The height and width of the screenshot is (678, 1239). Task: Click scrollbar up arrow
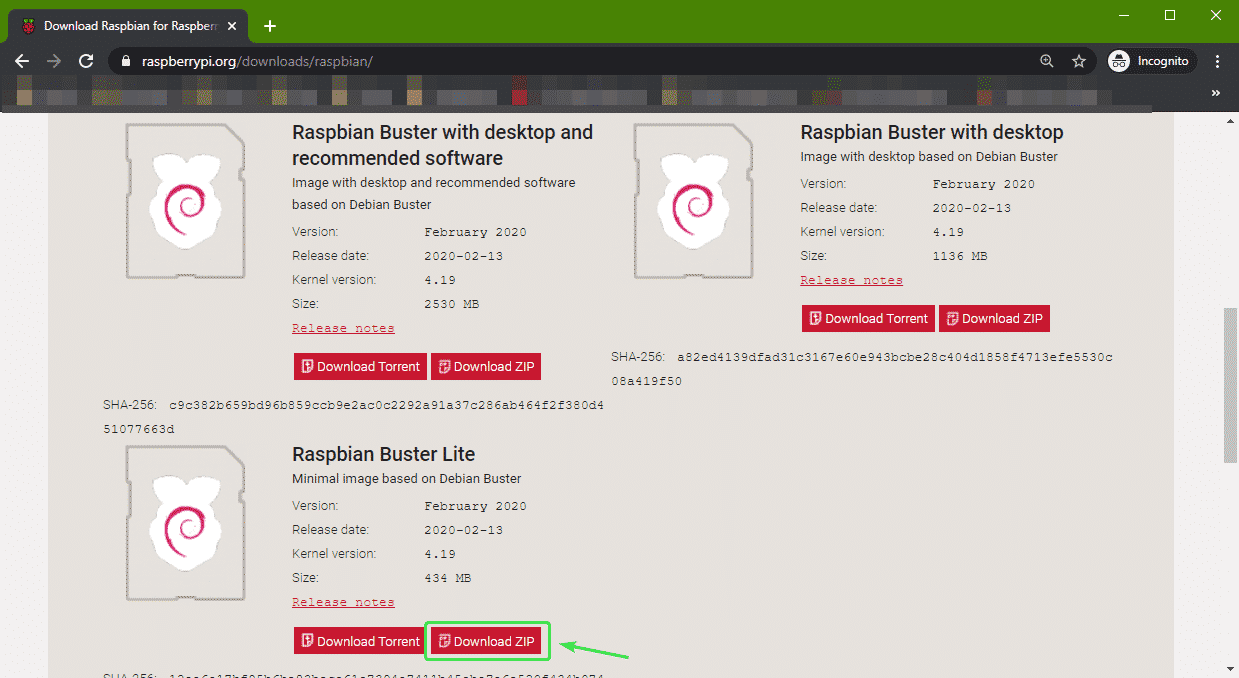point(1230,120)
